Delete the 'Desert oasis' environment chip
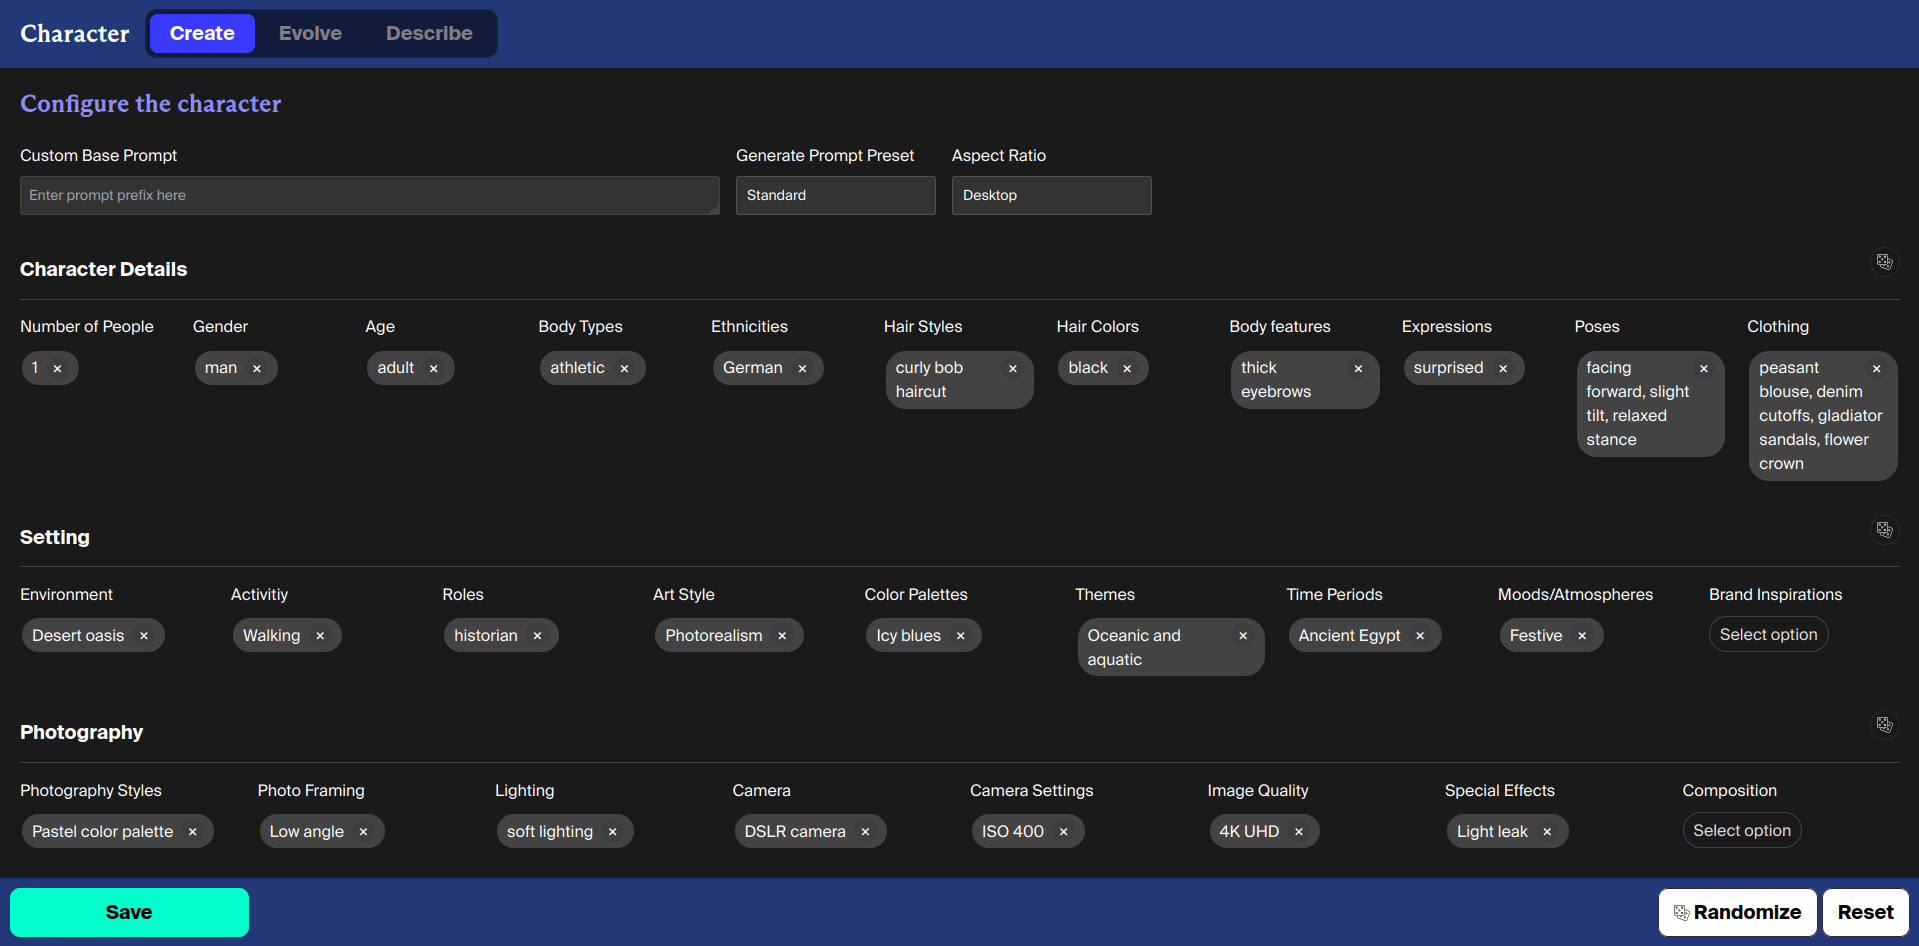The image size is (1919, 946). coord(144,636)
